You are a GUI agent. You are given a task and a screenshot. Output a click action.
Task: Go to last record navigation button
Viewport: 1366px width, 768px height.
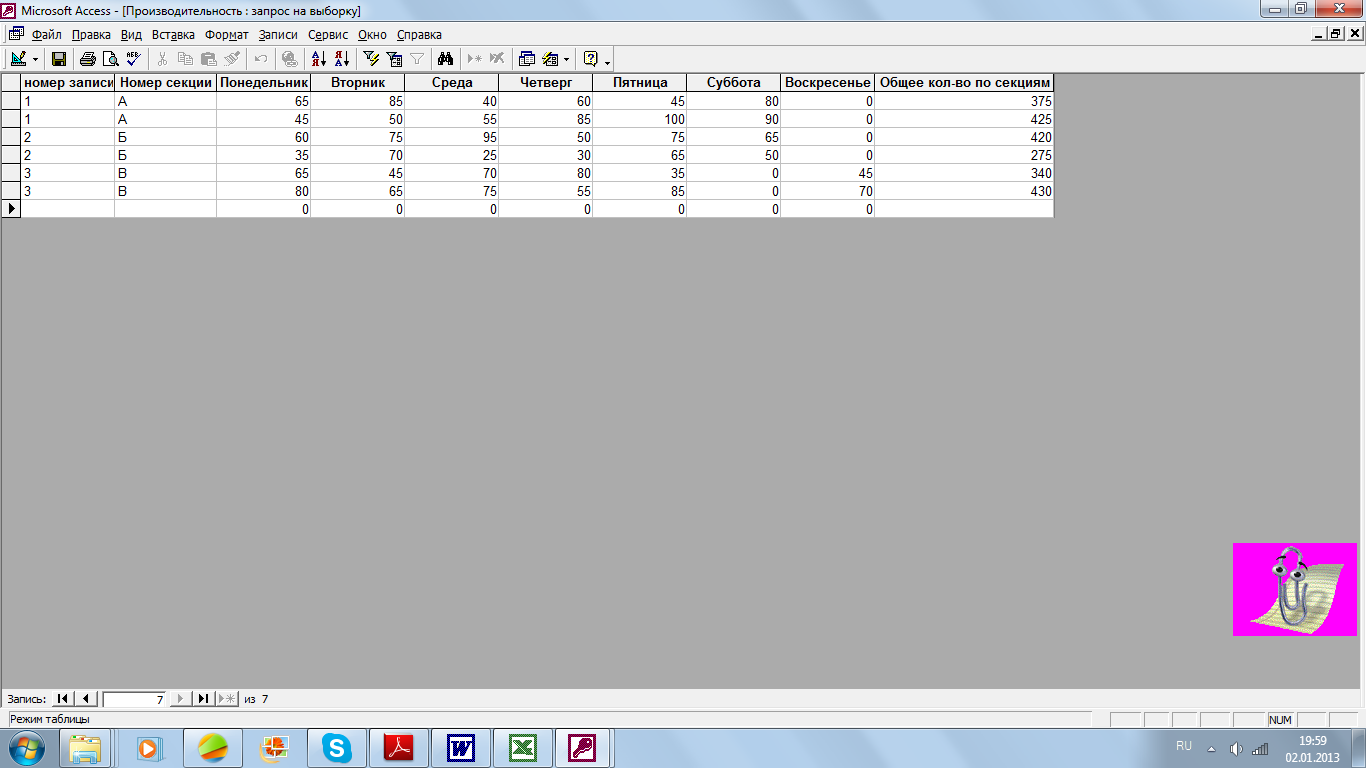(x=203, y=699)
